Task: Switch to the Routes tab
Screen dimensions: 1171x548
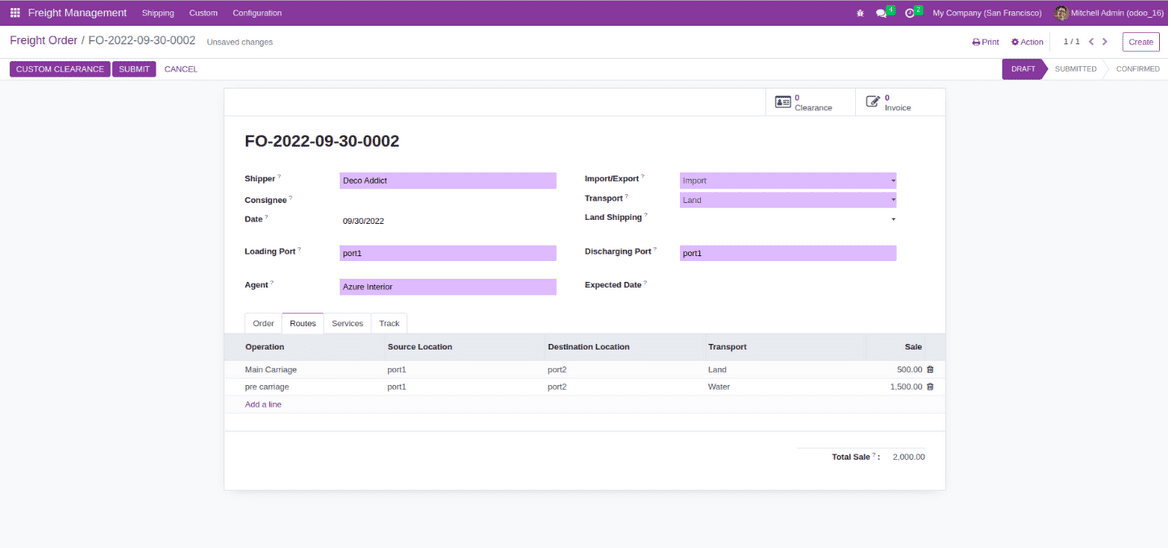Action: pos(302,323)
